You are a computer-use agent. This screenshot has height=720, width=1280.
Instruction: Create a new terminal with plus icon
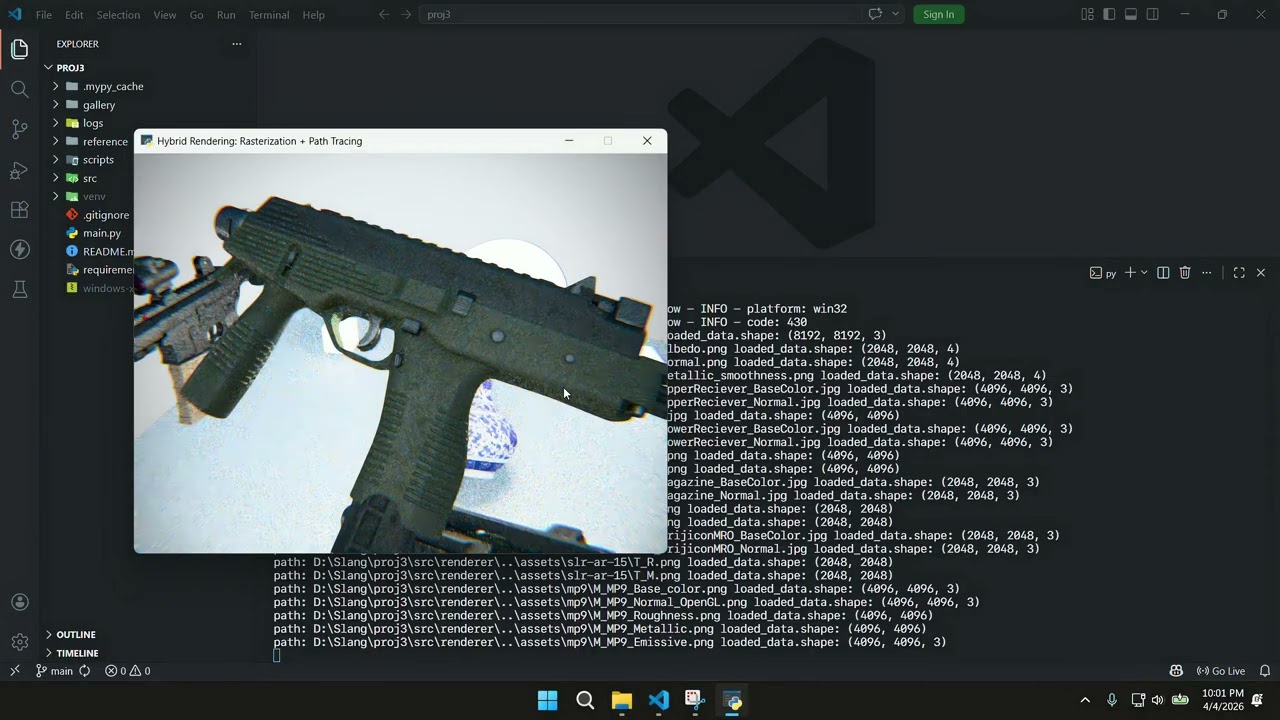tap(1130, 273)
